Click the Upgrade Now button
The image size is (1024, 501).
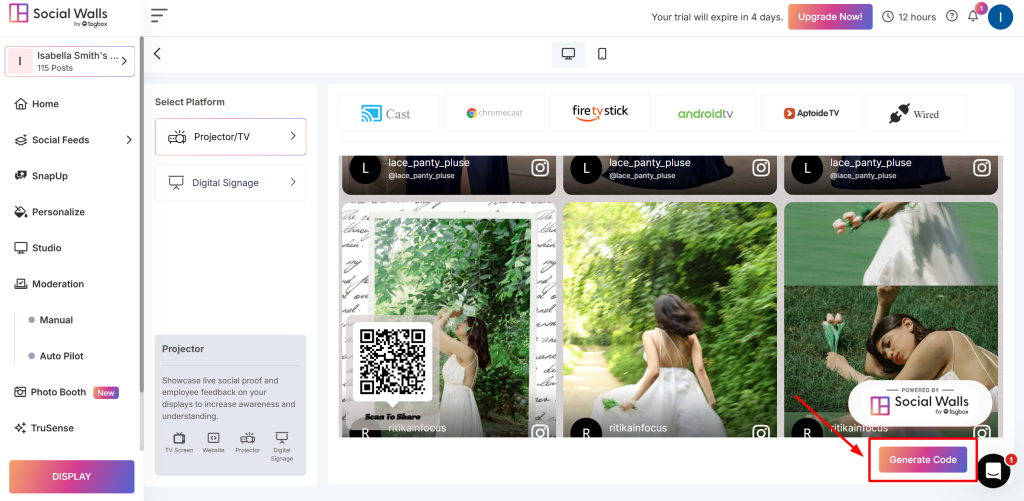tap(829, 17)
